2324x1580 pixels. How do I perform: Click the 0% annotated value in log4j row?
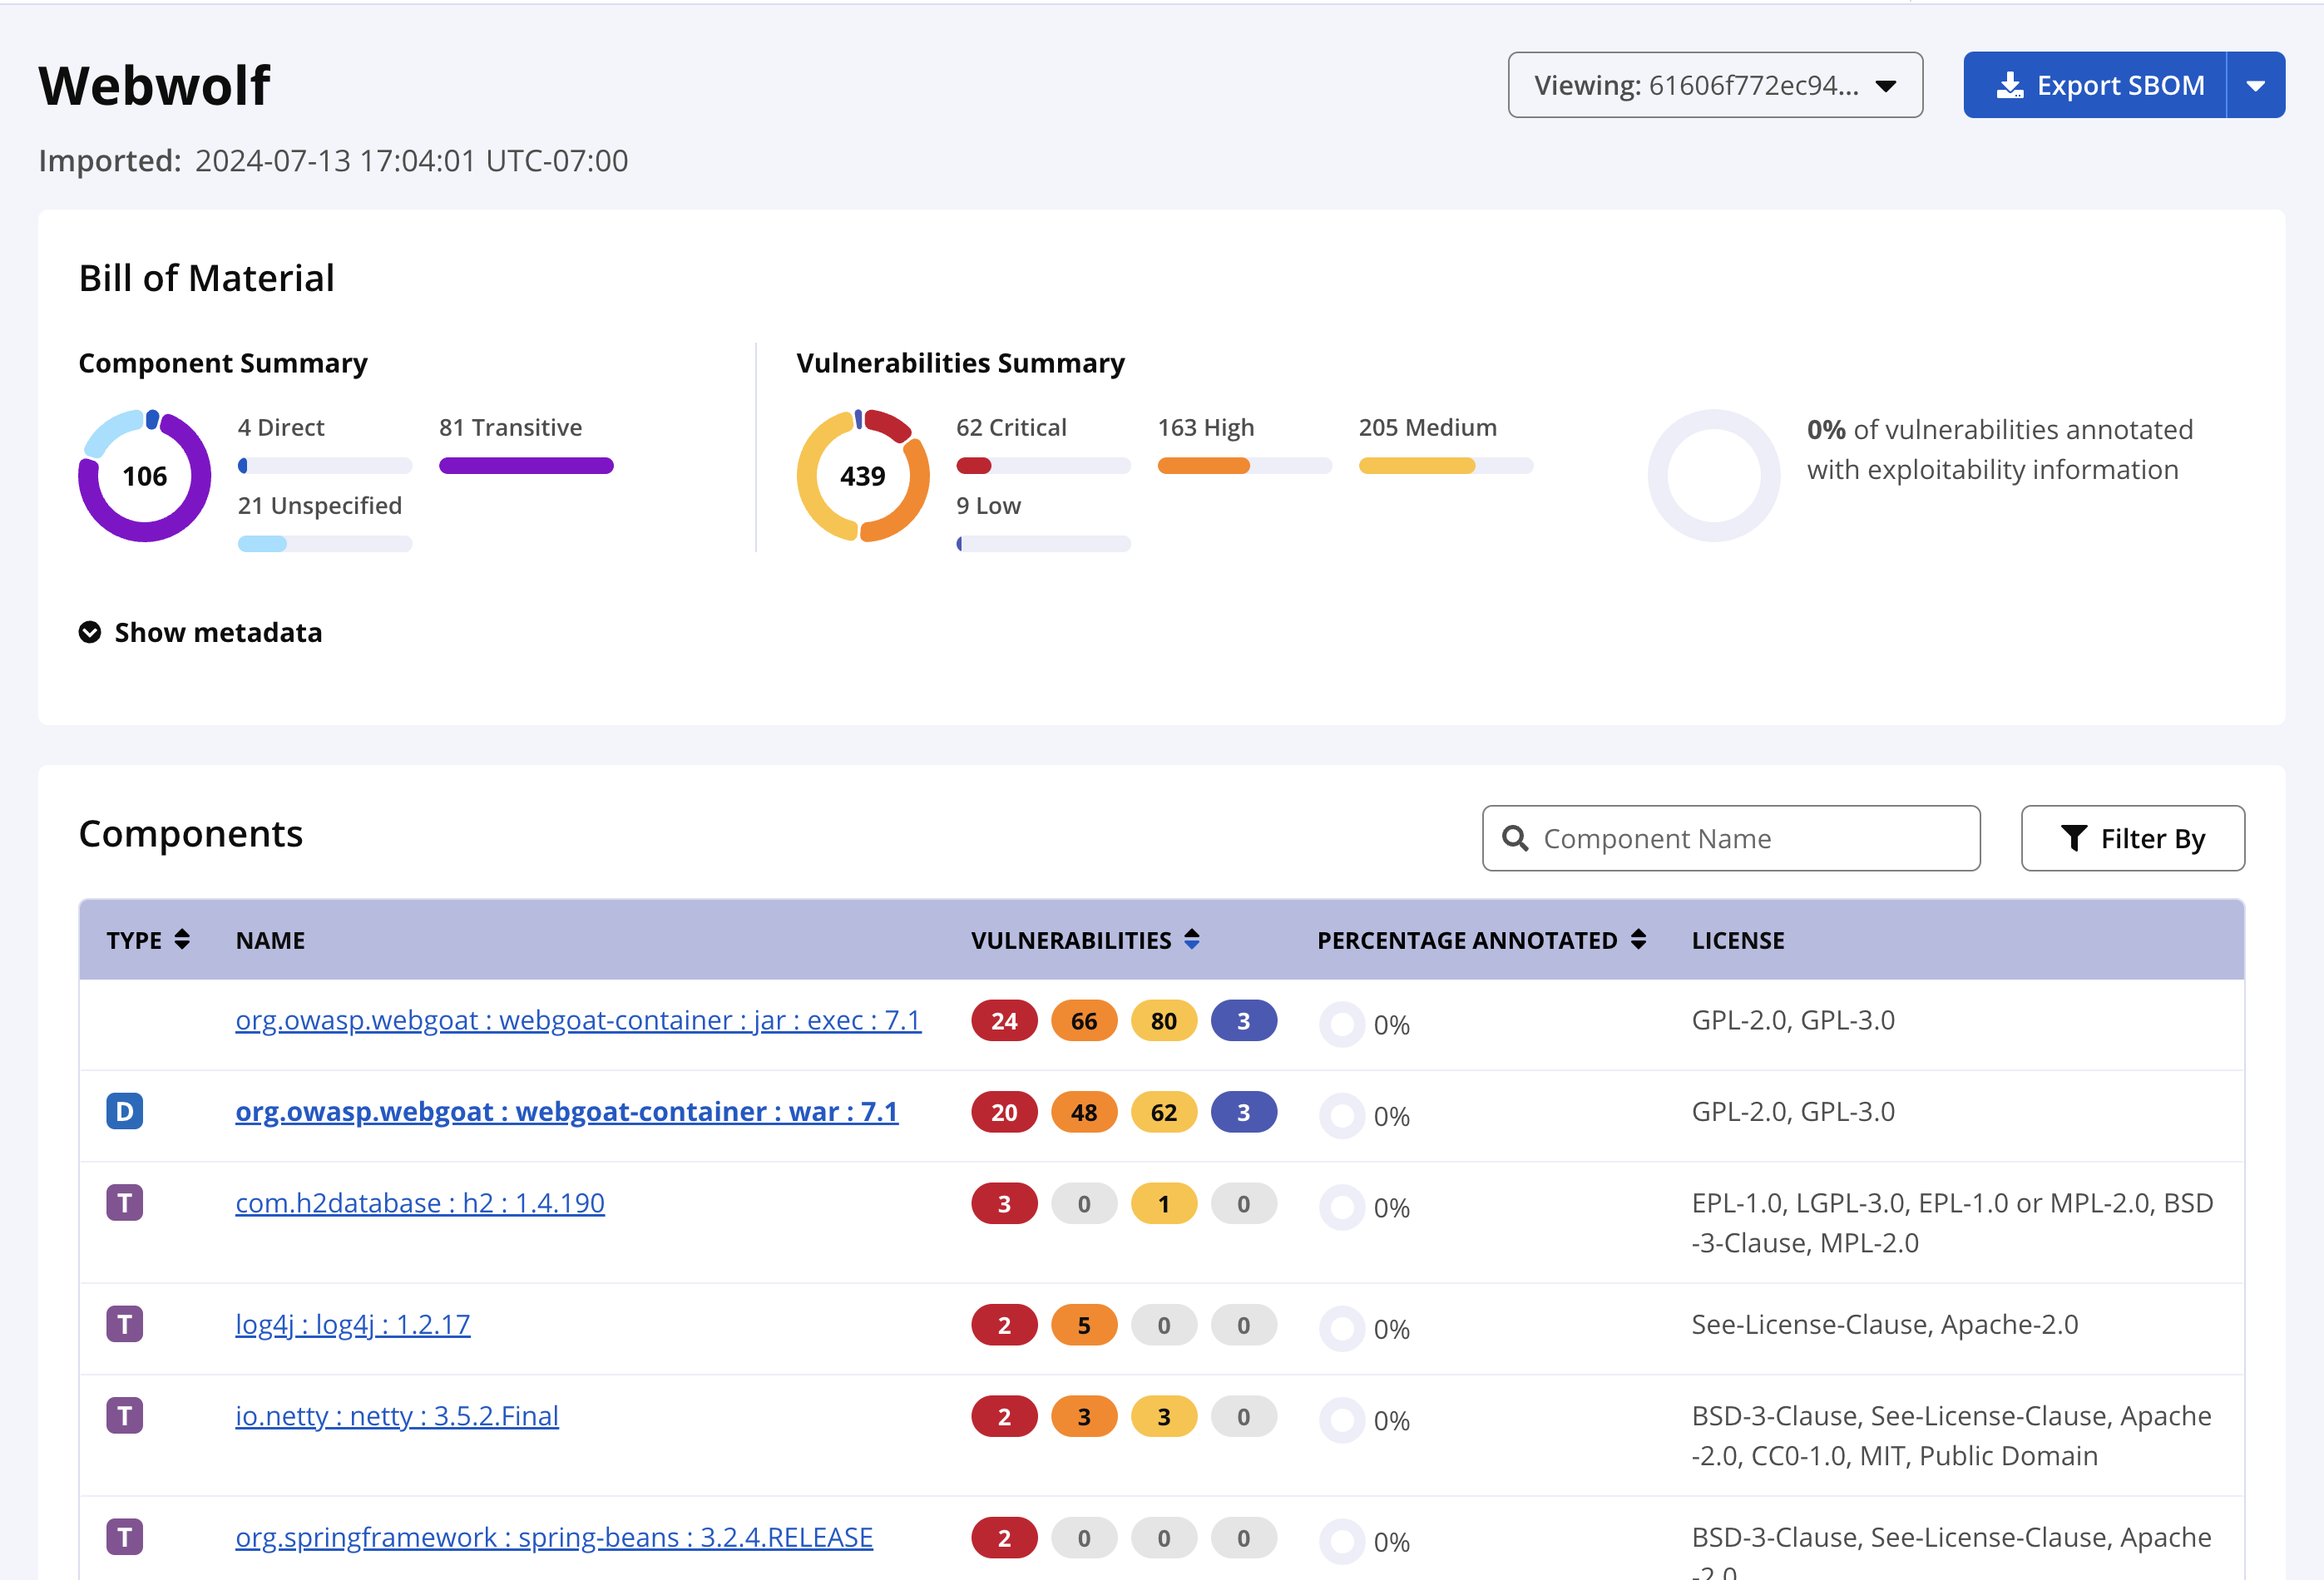pyautogui.click(x=1392, y=1329)
